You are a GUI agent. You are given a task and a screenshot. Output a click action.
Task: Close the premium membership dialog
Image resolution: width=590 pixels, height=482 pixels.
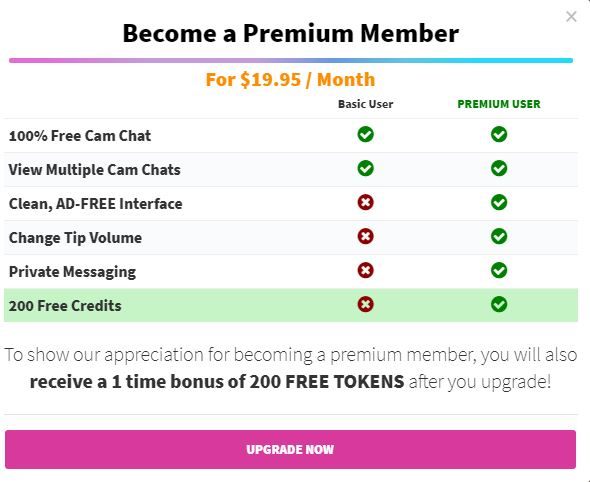tap(571, 17)
